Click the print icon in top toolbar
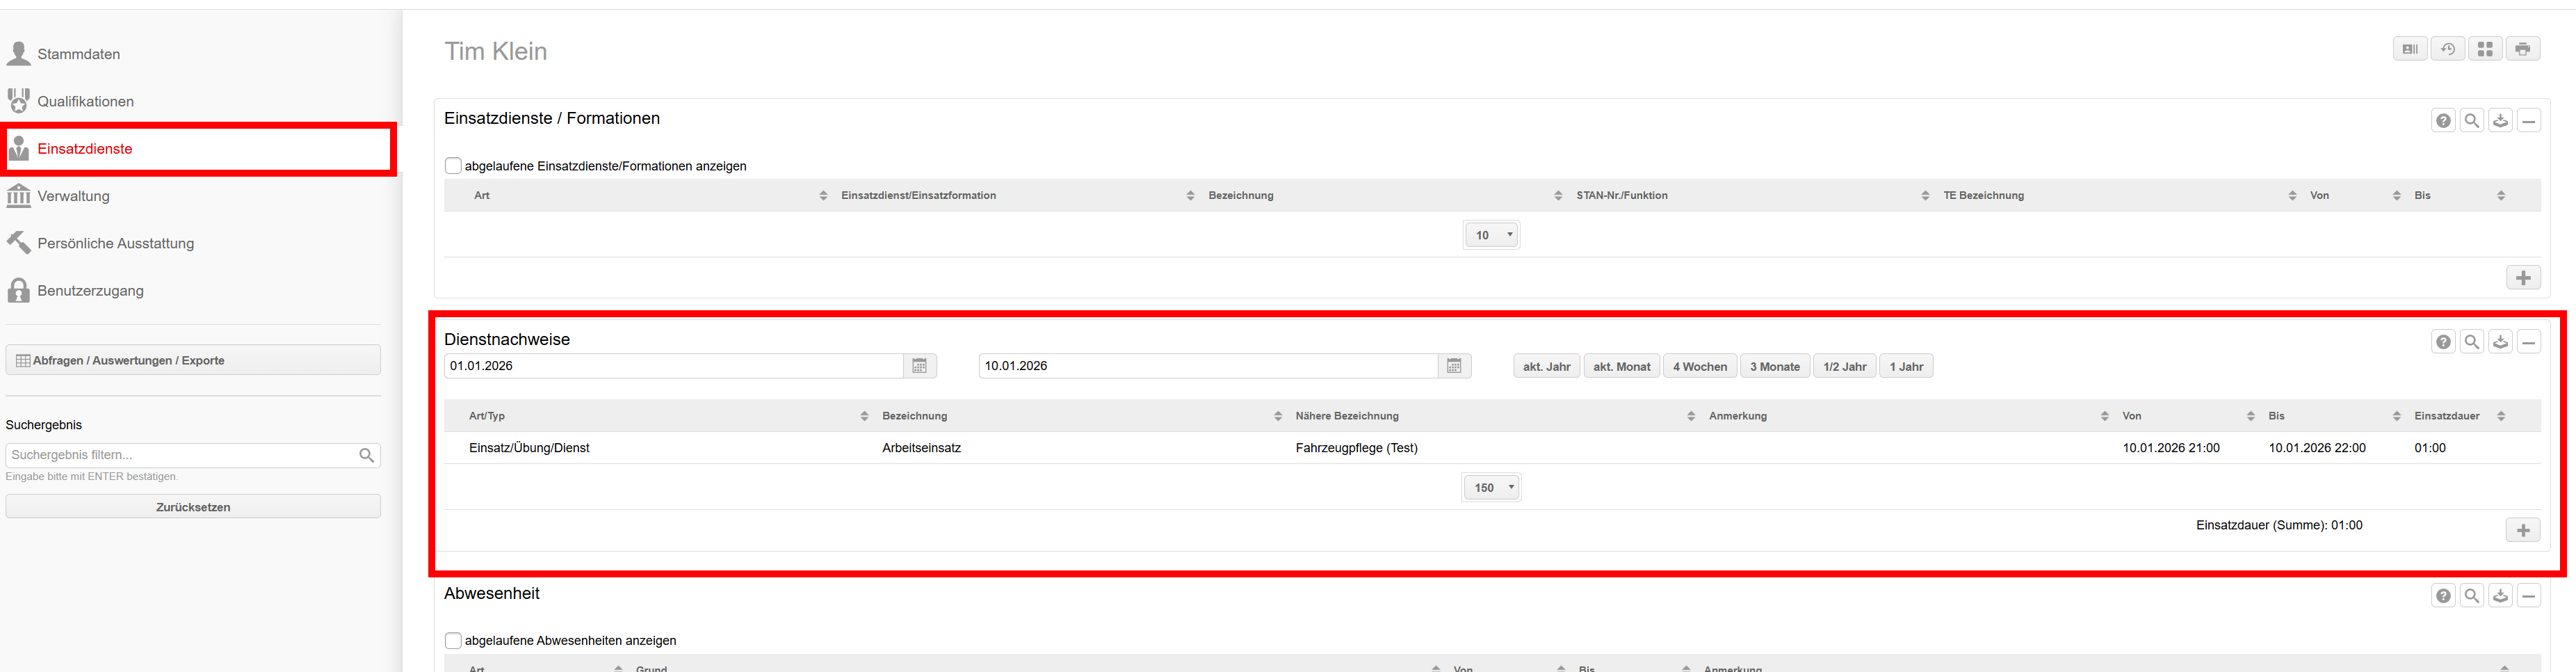Screen dimensions: 2576x672 (2522, 49)
